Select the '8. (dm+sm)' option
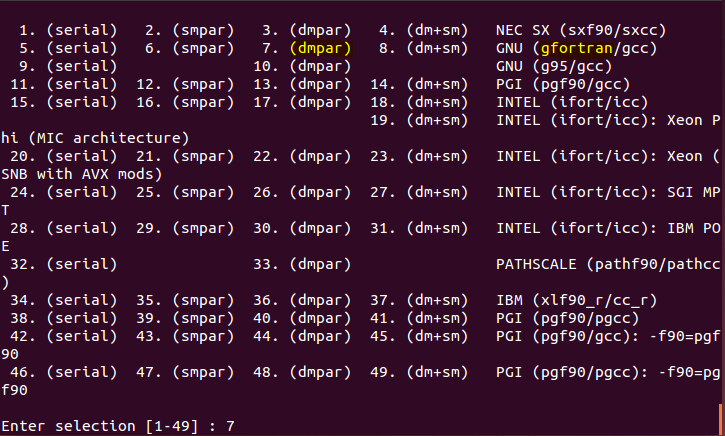725x436 pixels. [x=424, y=49]
